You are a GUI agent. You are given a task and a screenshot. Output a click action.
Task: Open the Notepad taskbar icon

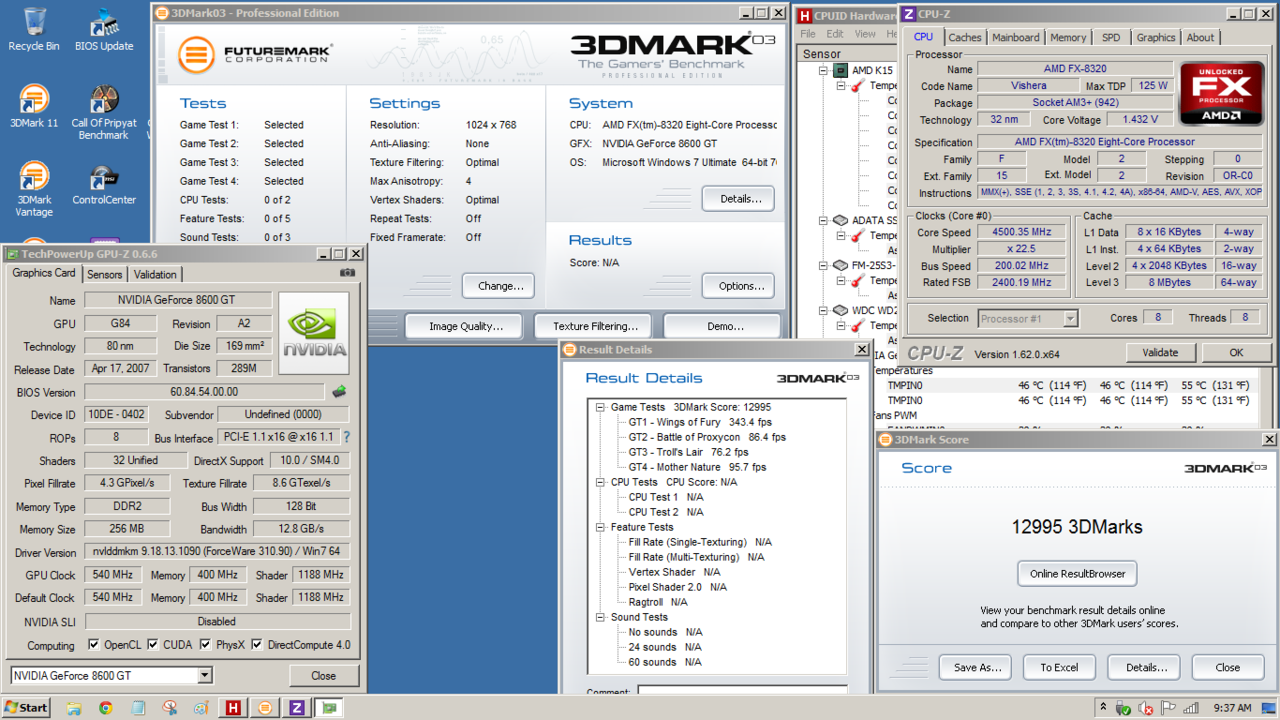coord(137,707)
